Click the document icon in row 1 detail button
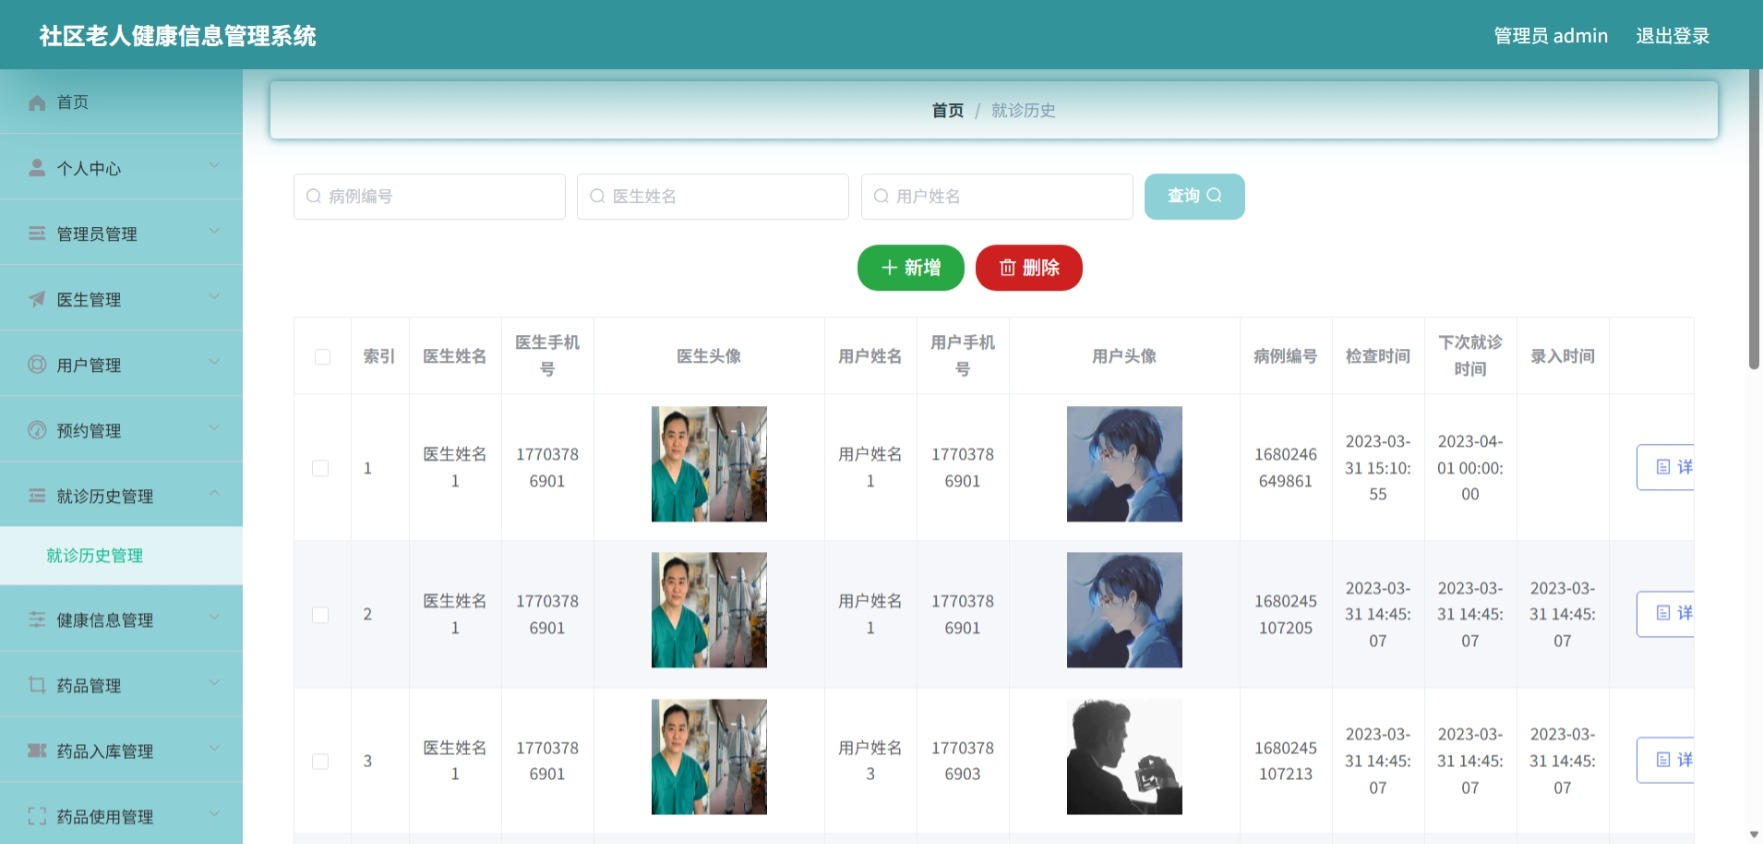The image size is (1763, 844). point(1664,467)
